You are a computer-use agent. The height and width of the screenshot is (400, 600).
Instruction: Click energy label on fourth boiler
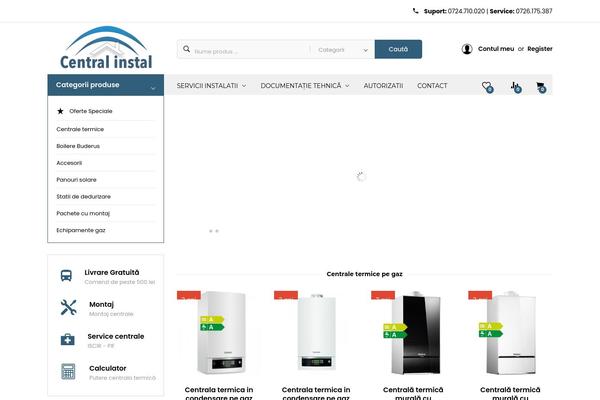(491, 330)
